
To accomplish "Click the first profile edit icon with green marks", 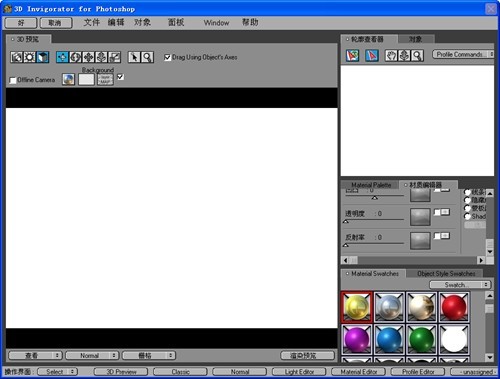I will tap(353, 55).
